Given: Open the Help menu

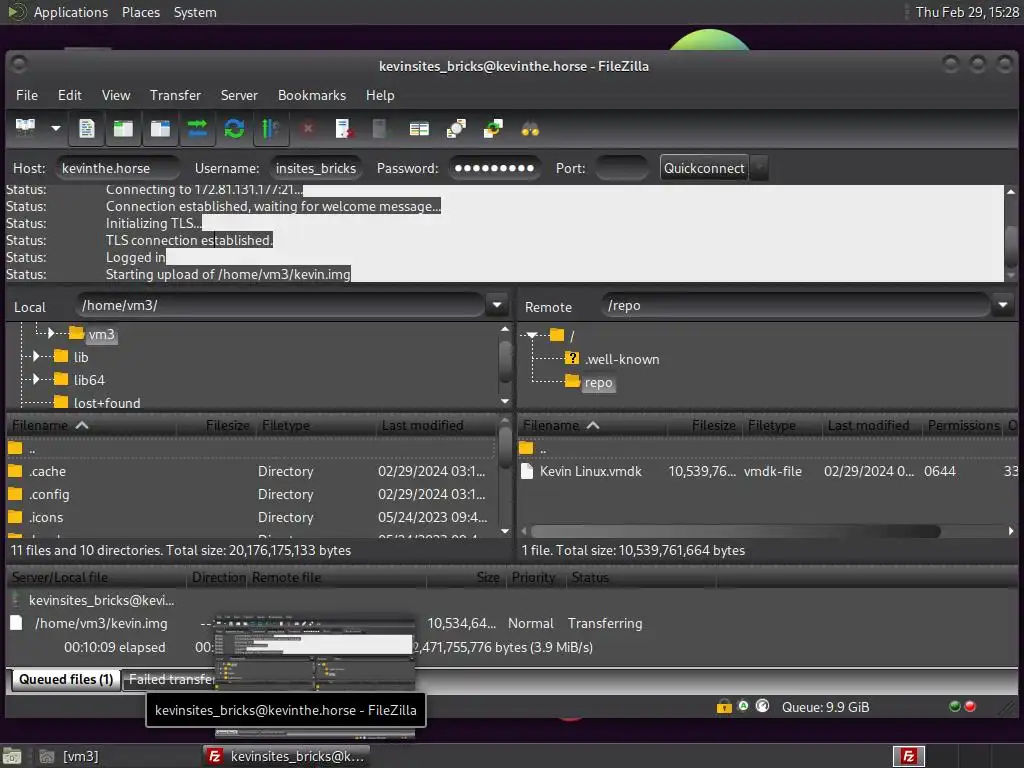Looking at the screenshot, I should pyautogui.click(x=380, y=95).
